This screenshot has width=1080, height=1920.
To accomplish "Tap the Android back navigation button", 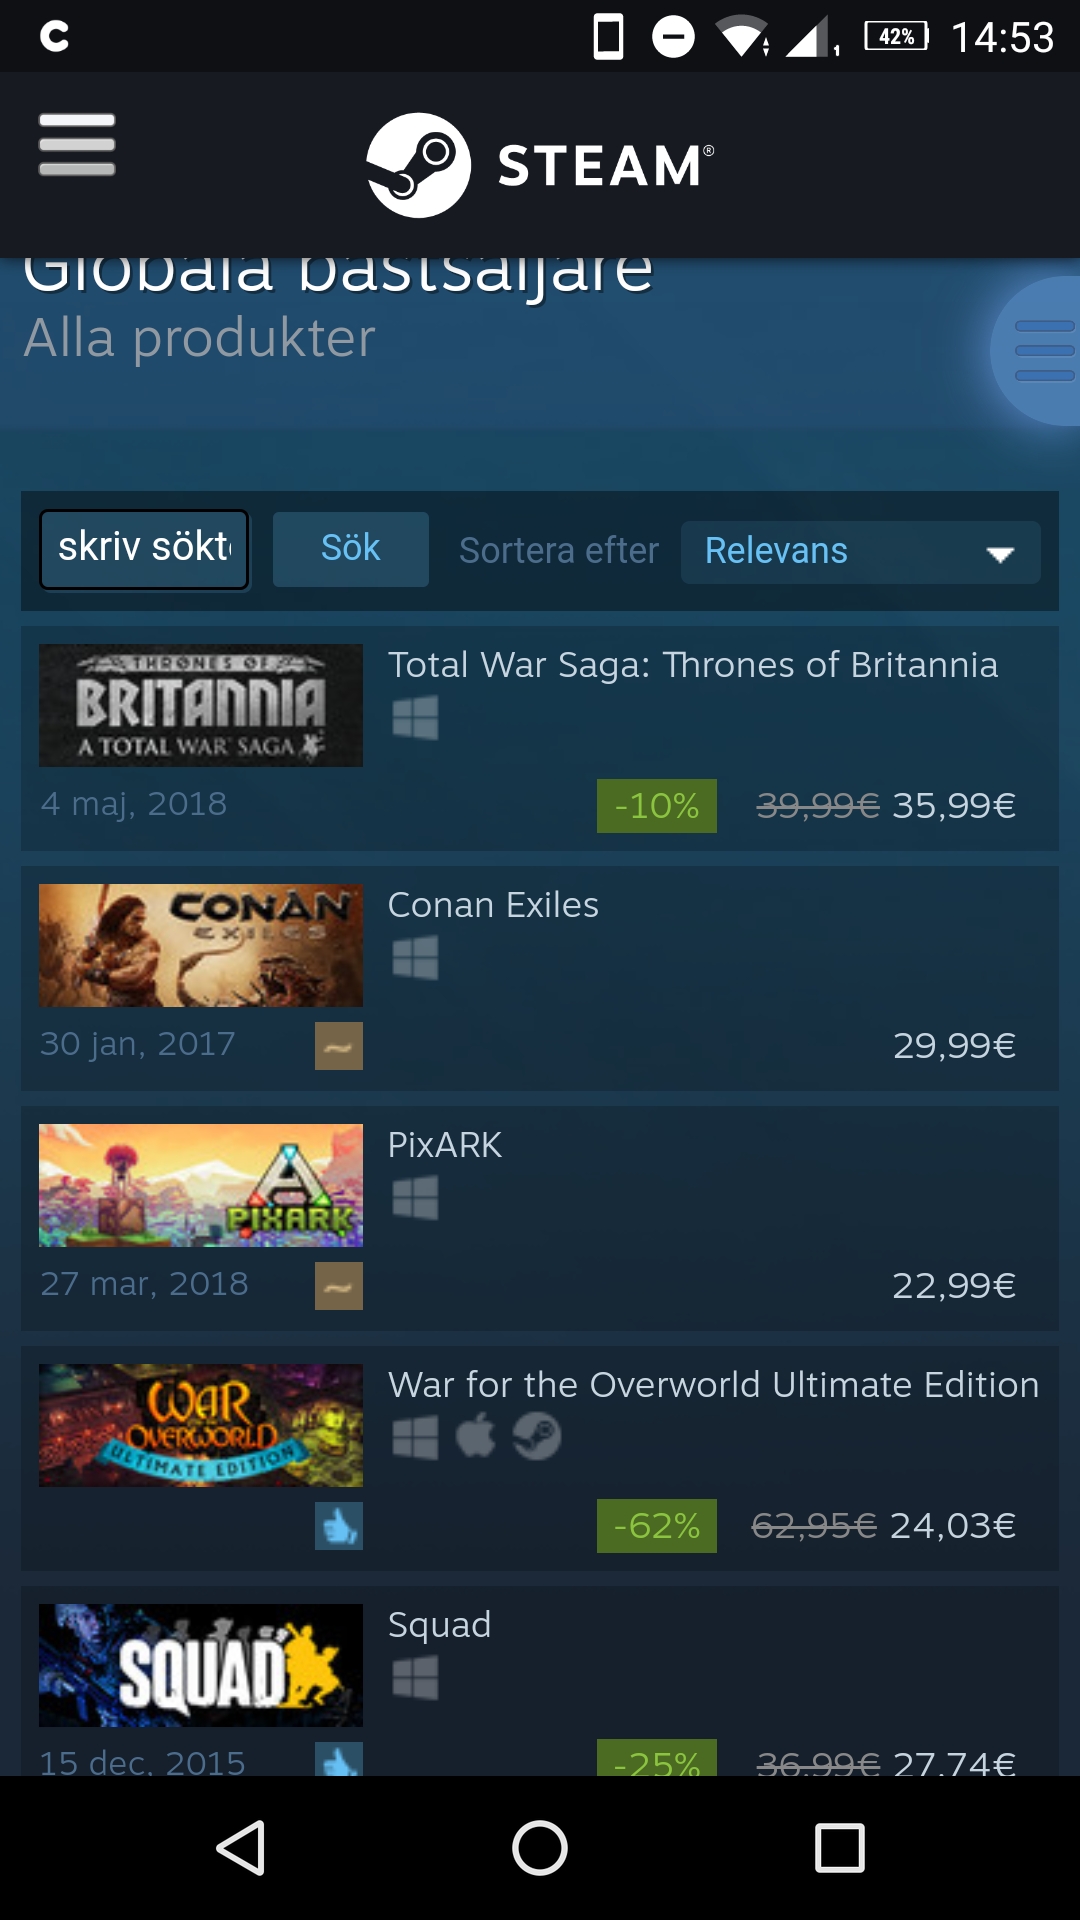I will pos(241,1847).
